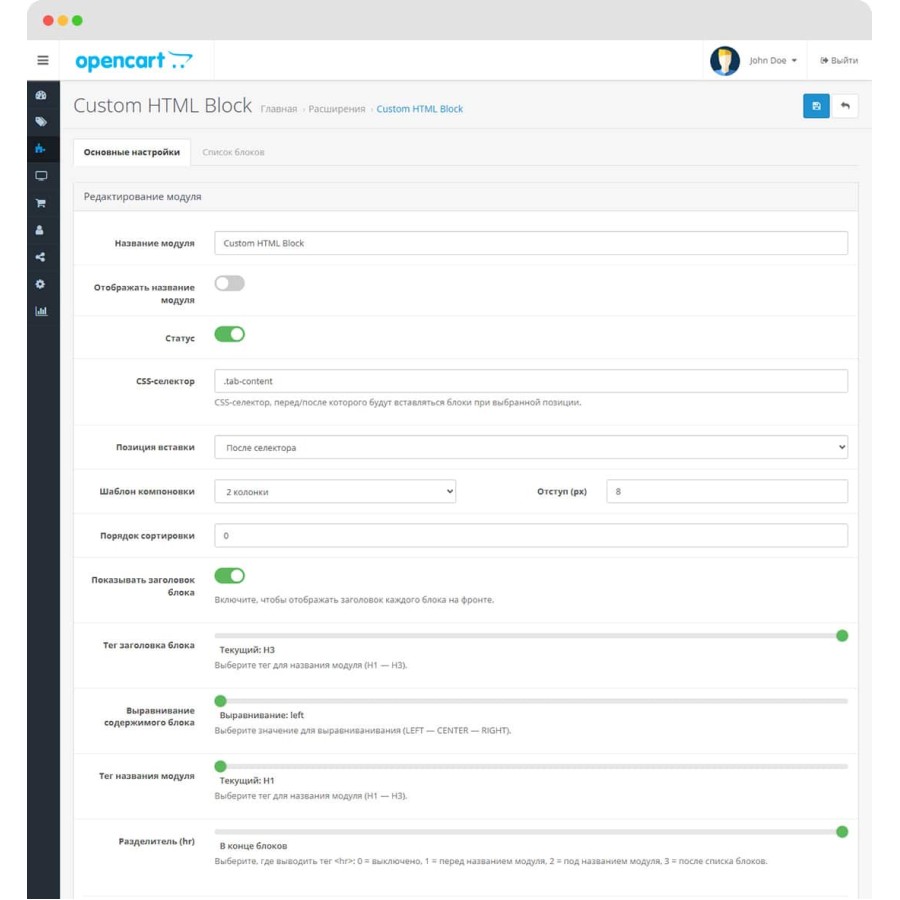Click the 'Порядок сортировки' input field
The width and height of the screenshot is (900, 900).
pos(531,536)
